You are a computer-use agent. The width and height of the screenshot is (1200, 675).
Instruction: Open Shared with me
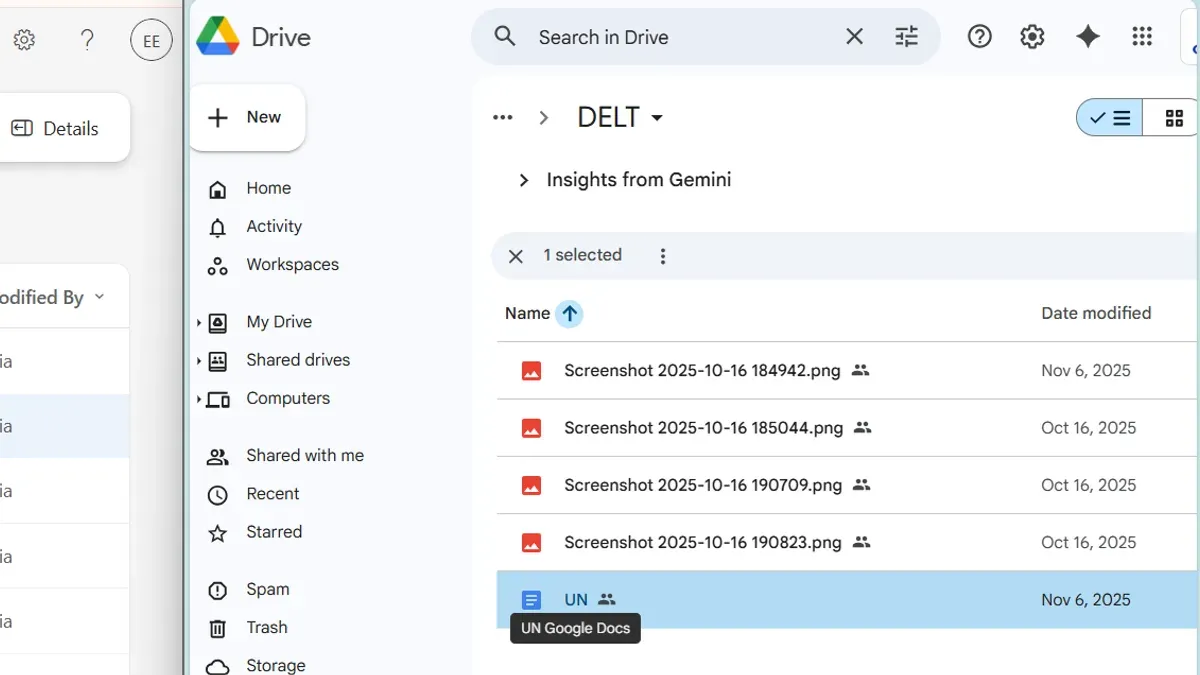[x=305, y=455]
